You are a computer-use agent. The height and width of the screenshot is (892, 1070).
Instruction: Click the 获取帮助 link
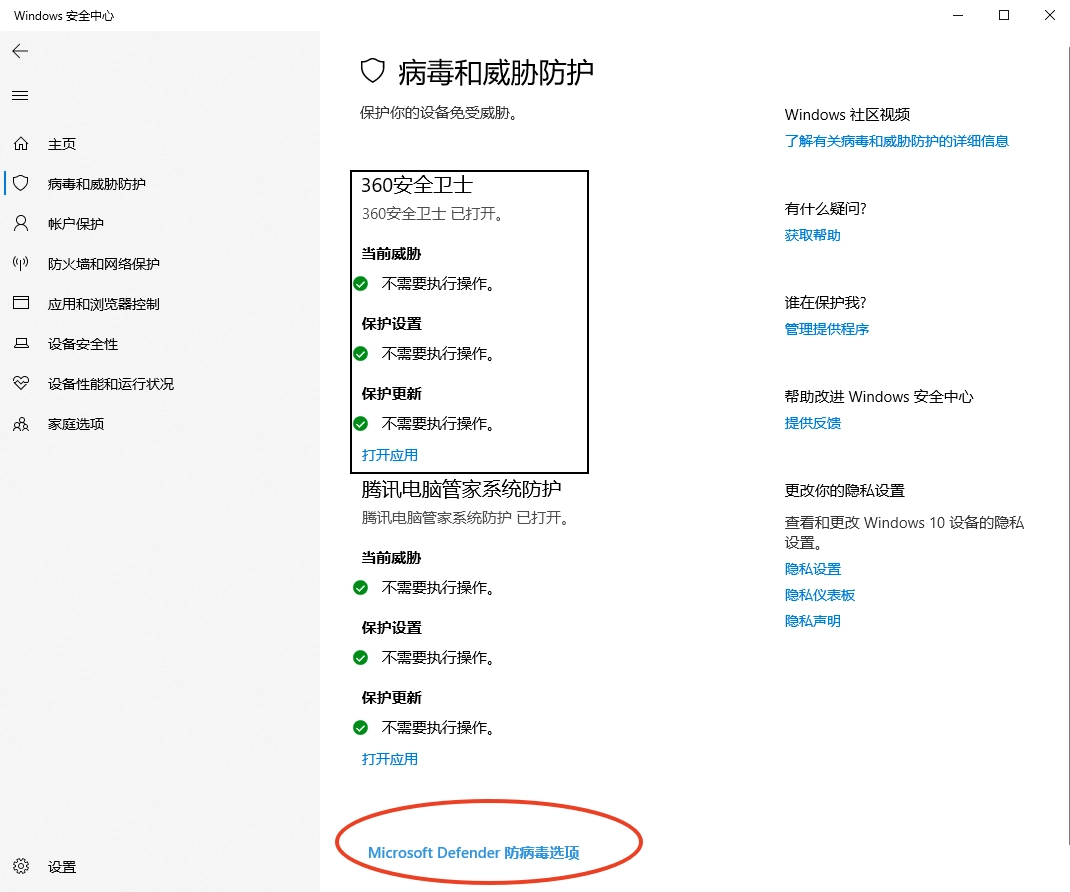812,235
